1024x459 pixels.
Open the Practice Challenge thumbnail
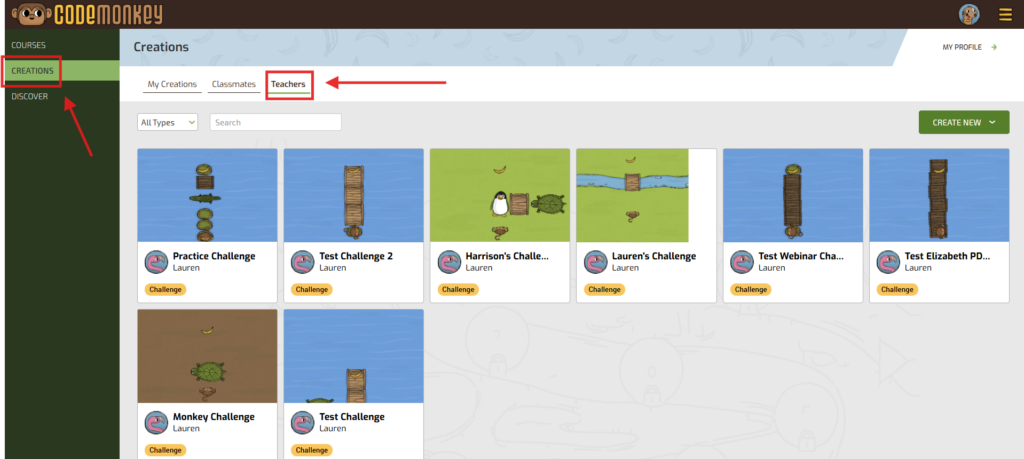point(208,196)
